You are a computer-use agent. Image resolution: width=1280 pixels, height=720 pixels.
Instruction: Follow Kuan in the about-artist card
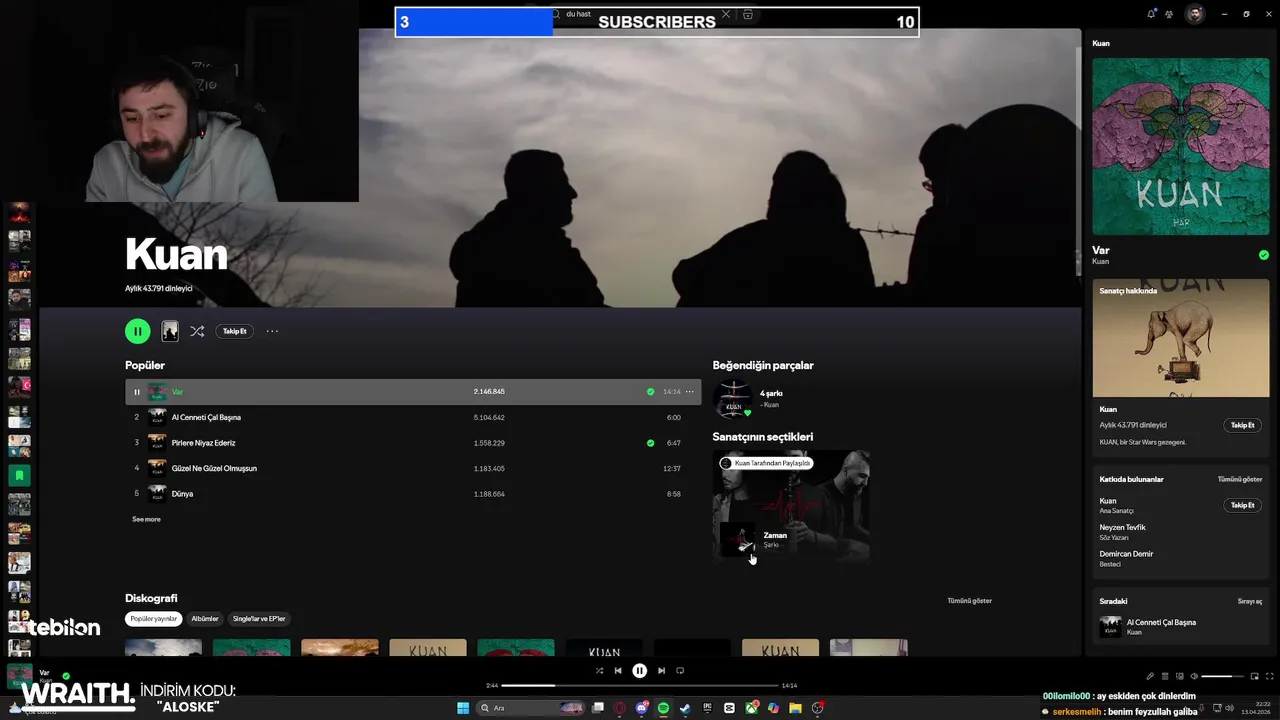coord(1242,425)
